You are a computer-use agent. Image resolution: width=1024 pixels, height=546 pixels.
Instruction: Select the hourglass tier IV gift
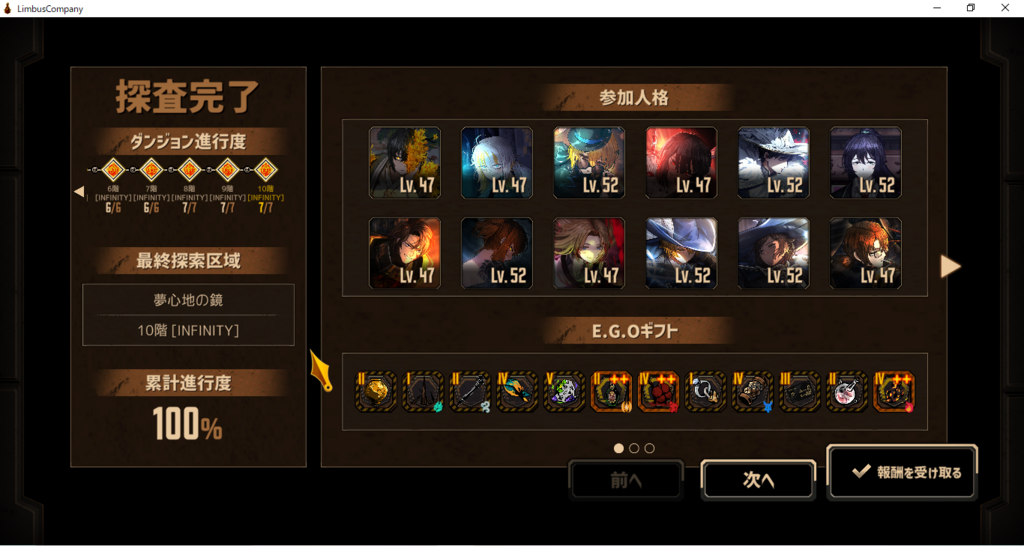(752, 392)
